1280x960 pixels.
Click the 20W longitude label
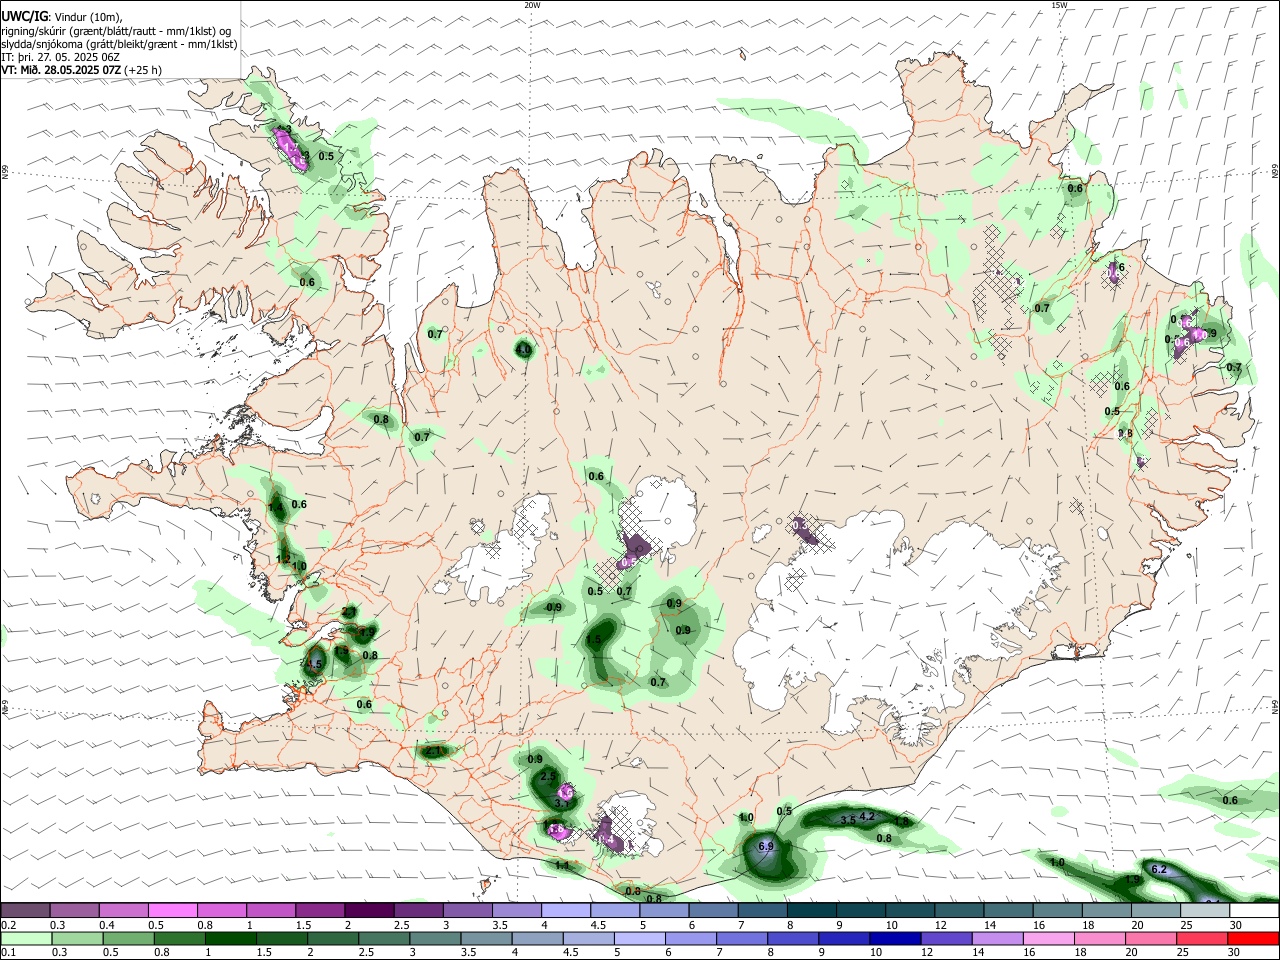point(532,5)
